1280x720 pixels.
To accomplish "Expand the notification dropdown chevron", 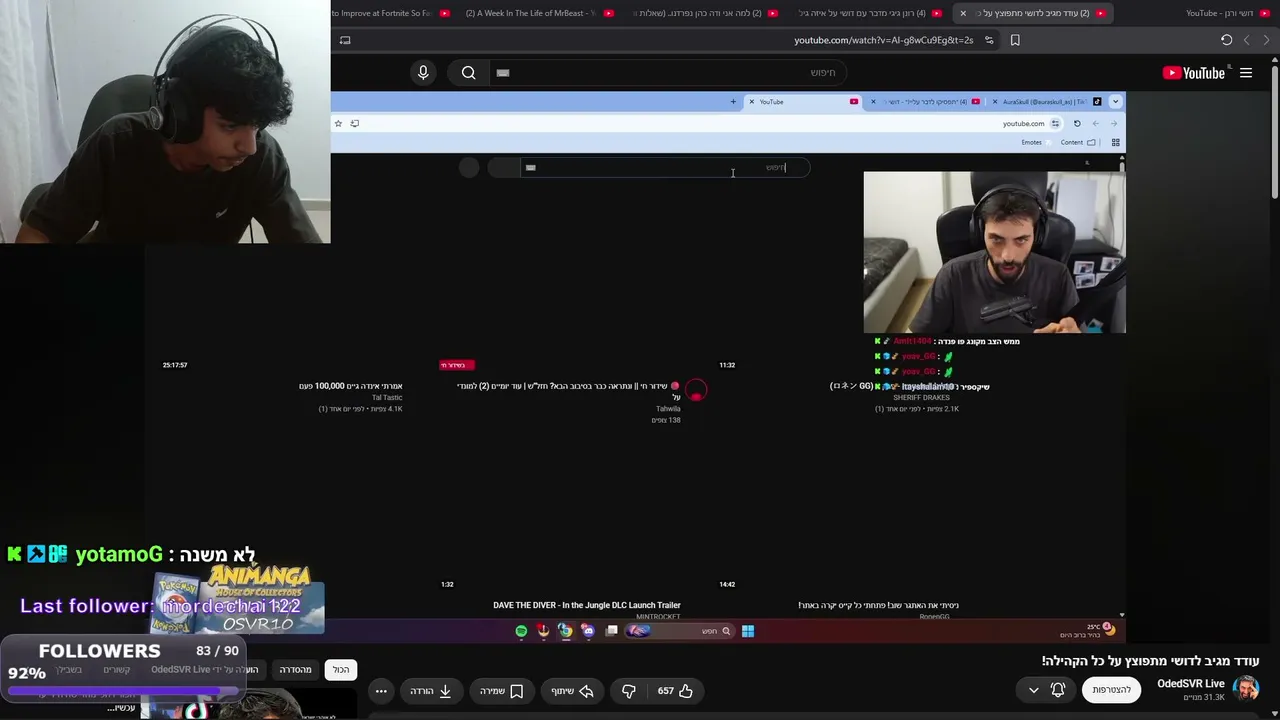I will tap(1034, 690).
